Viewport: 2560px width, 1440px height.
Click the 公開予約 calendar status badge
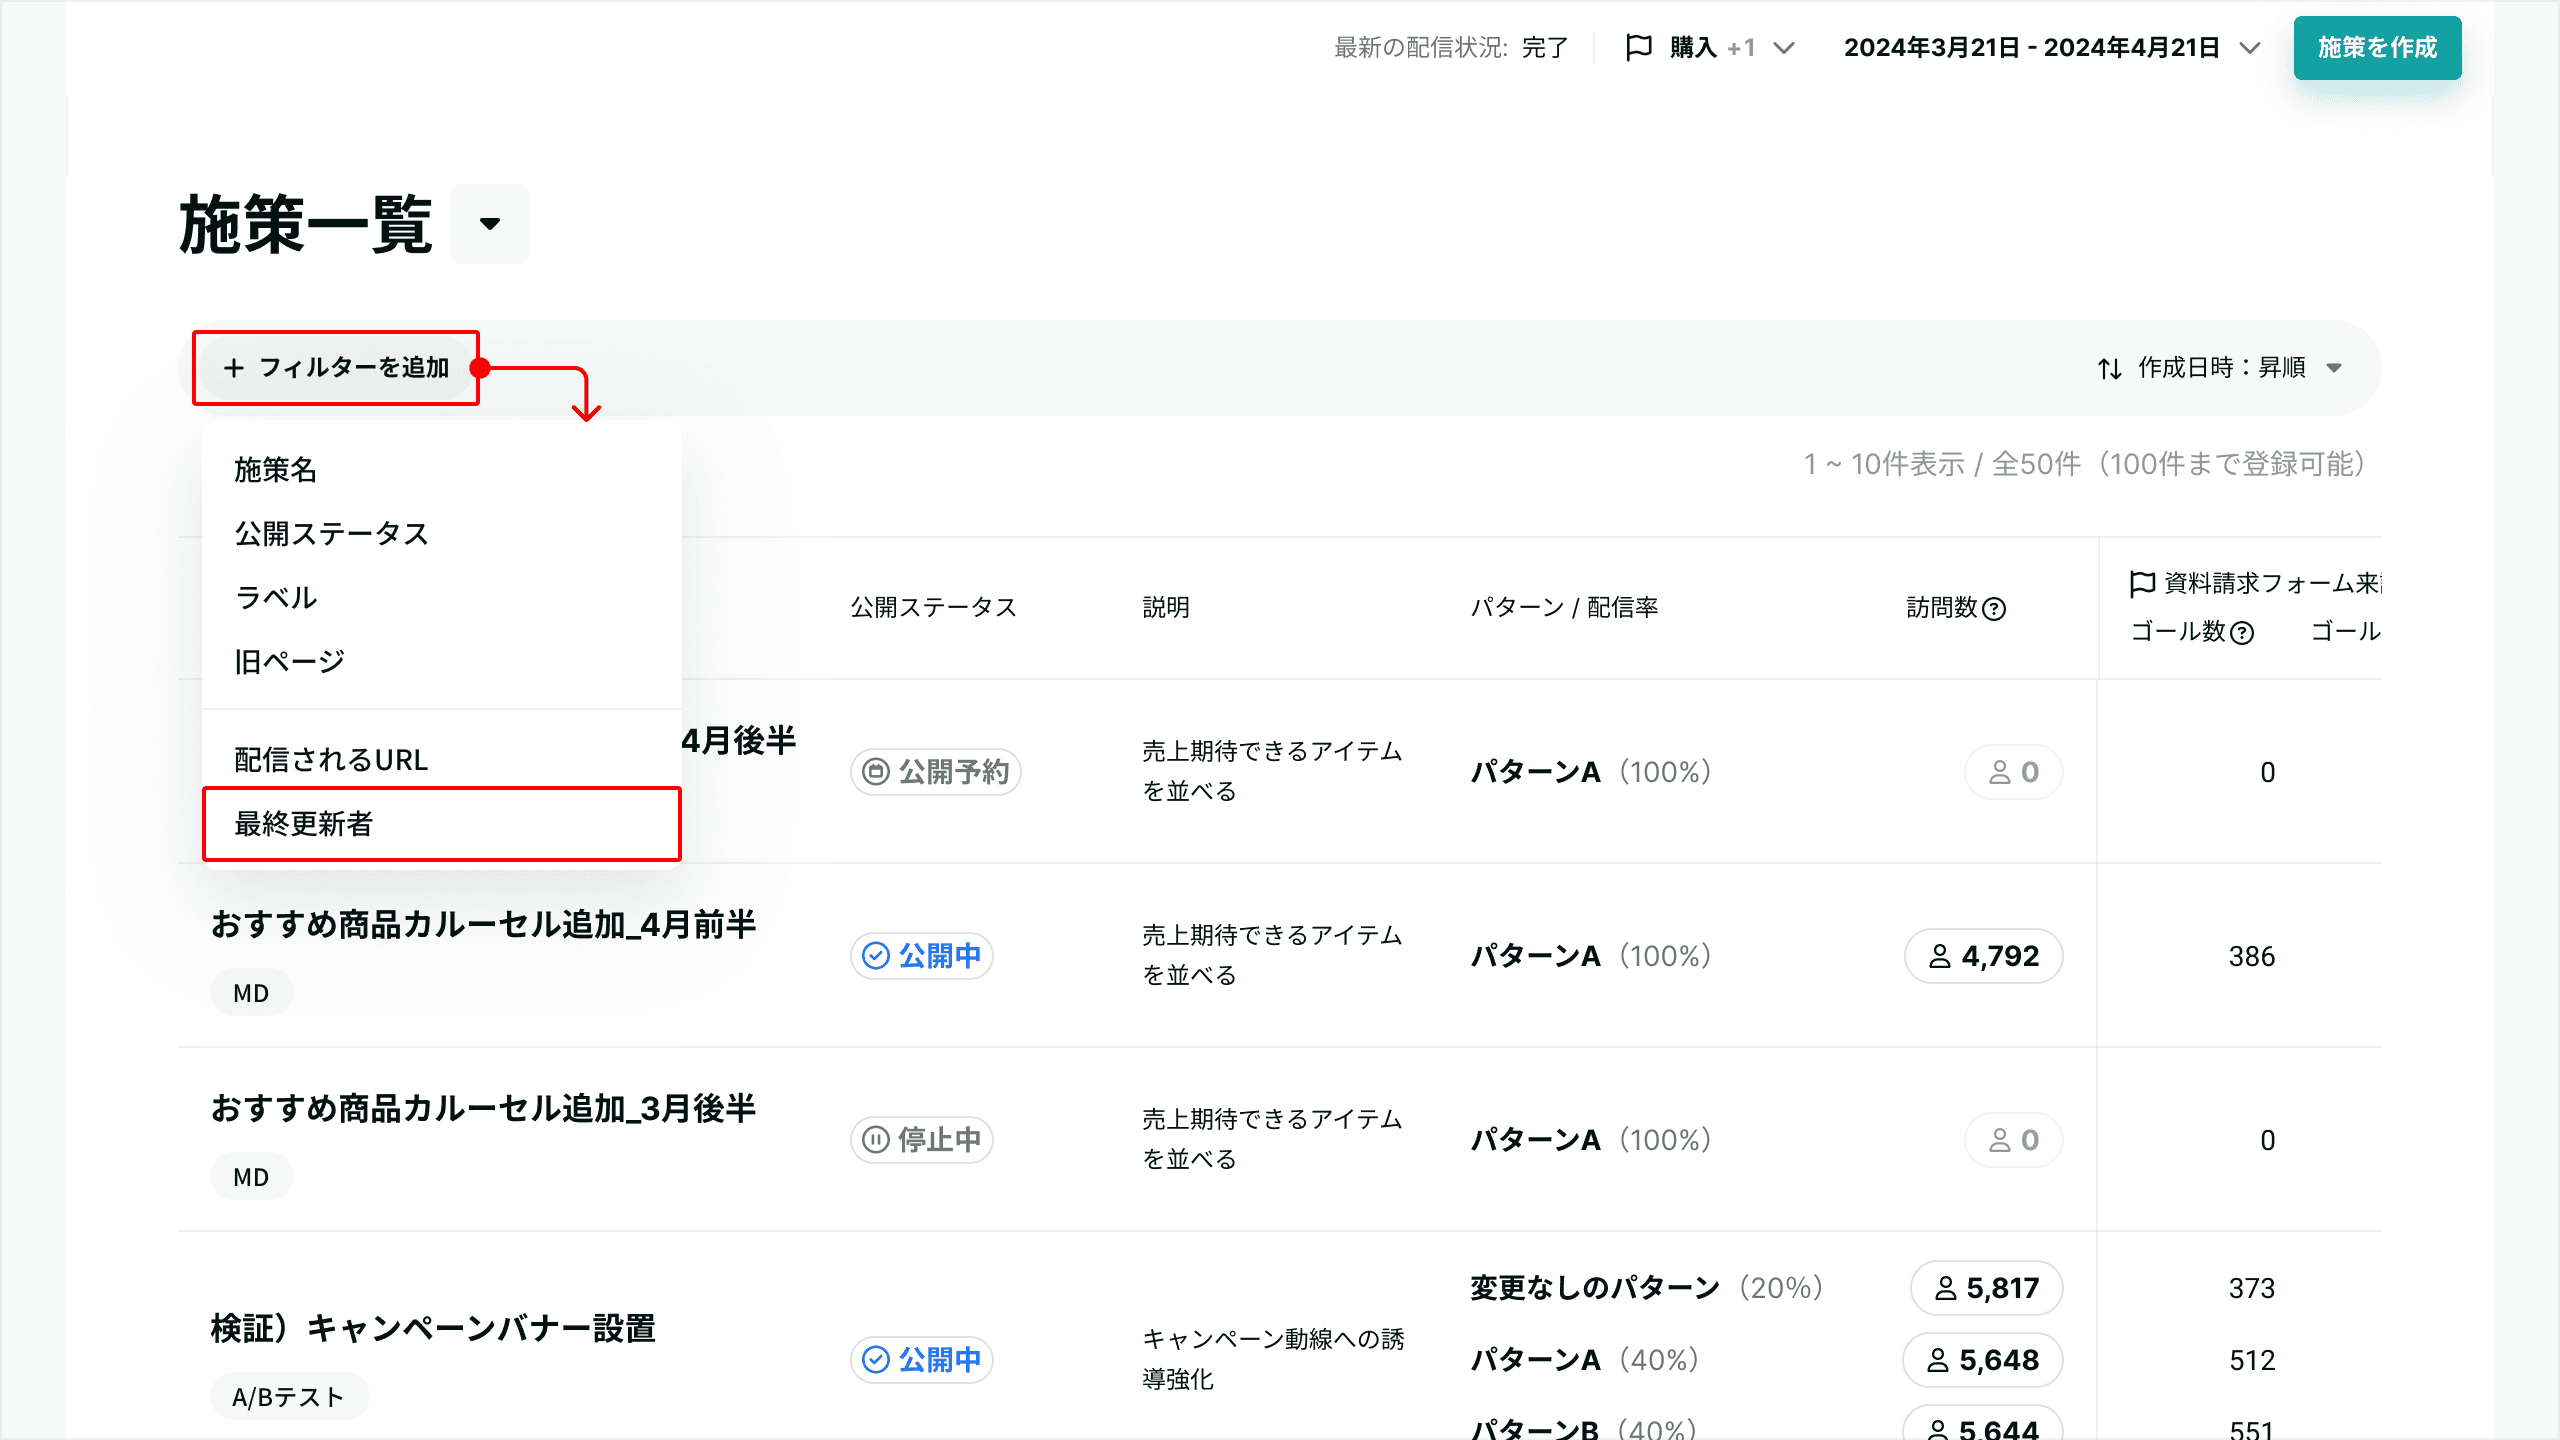(x=936, y=772)
